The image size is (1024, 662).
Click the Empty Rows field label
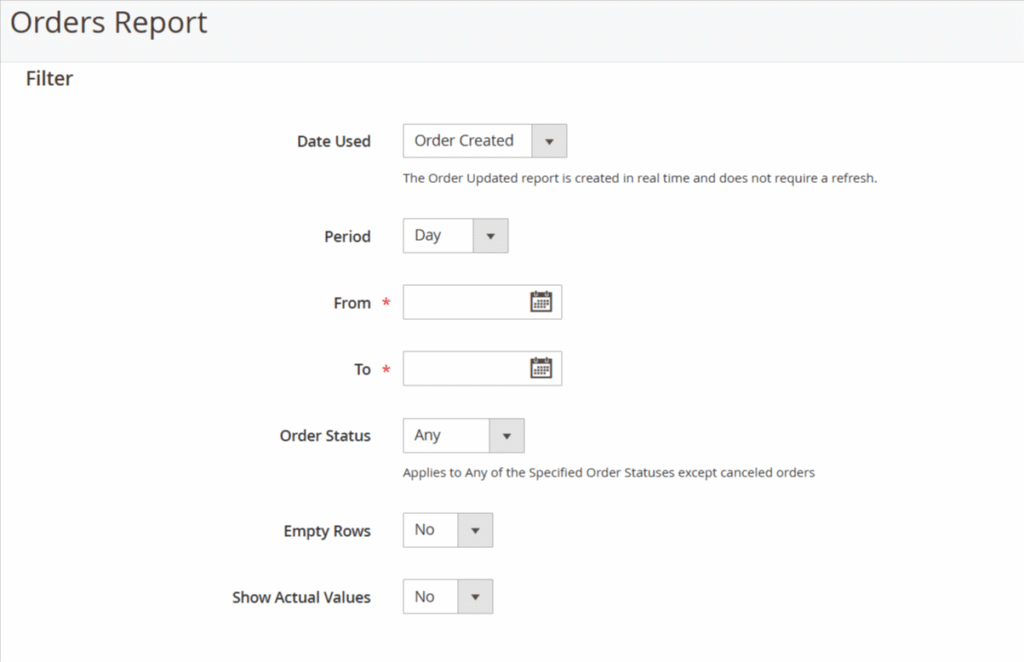coord(327,531)
